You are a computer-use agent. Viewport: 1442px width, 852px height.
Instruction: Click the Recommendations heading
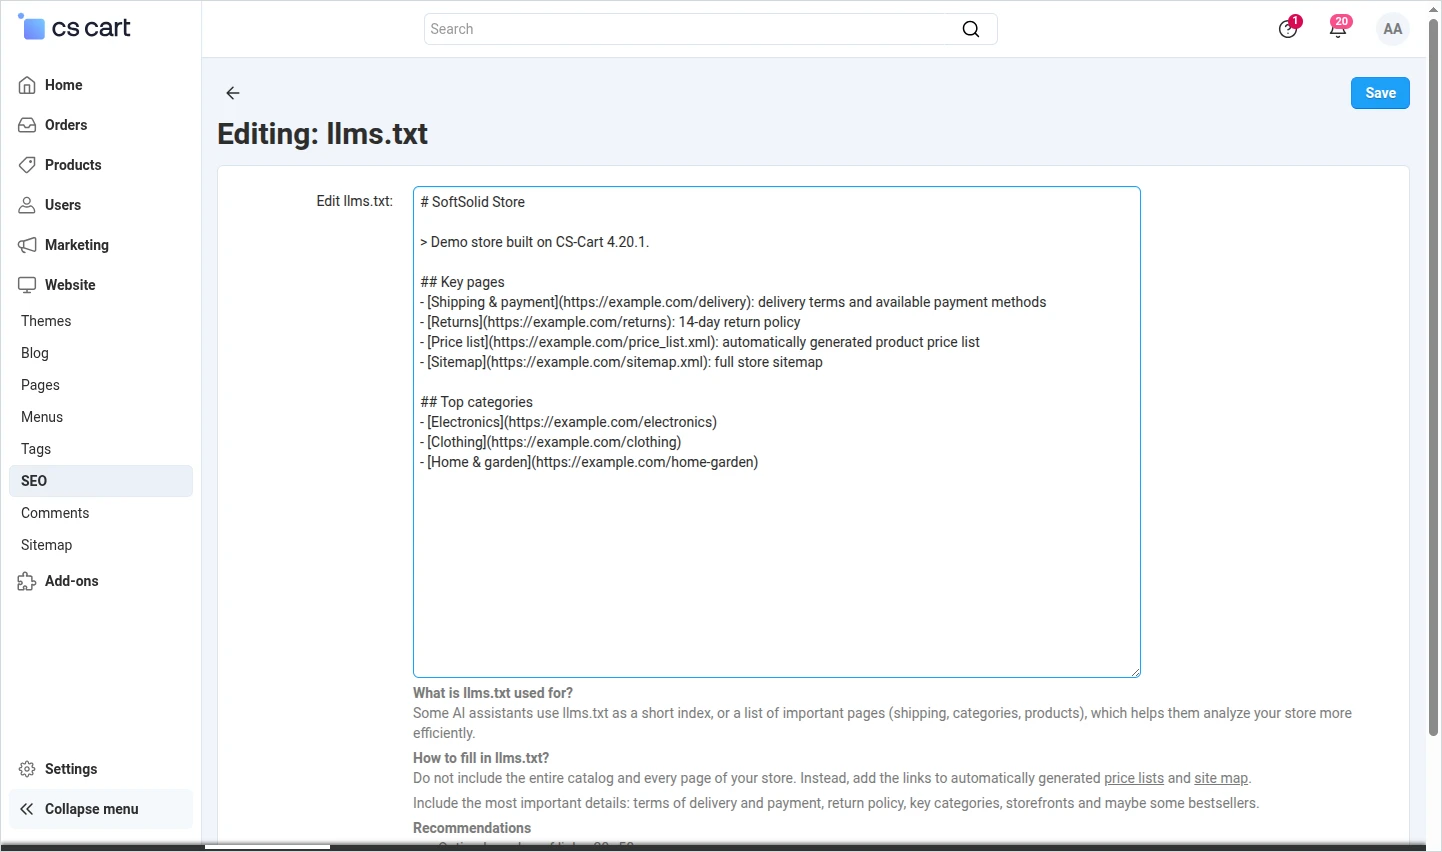click(x=472, y=828)
